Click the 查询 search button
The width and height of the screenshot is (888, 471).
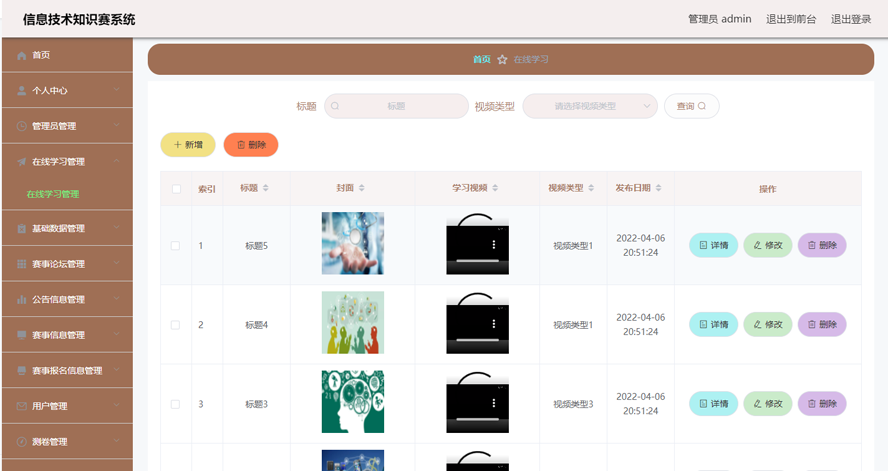coord(691,106)
